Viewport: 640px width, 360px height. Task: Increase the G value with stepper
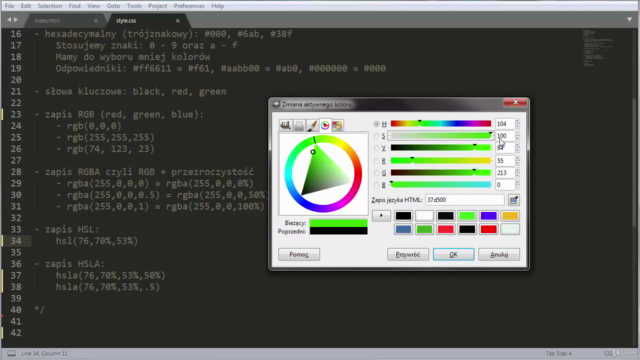[x=517, y=171]
